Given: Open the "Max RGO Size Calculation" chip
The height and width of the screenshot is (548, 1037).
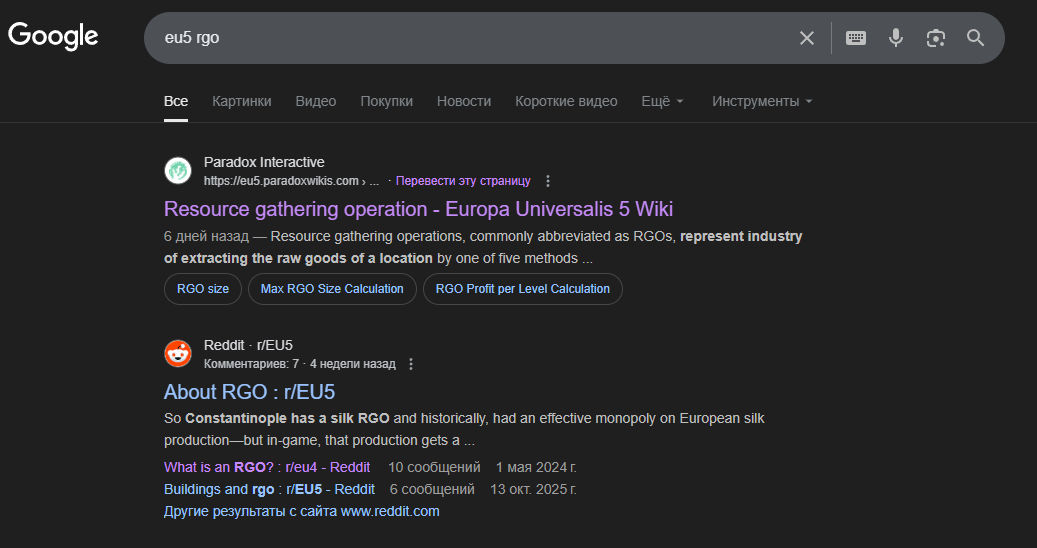Looking at the screenshot, I should pyautogui.click(x=332, y=289).
